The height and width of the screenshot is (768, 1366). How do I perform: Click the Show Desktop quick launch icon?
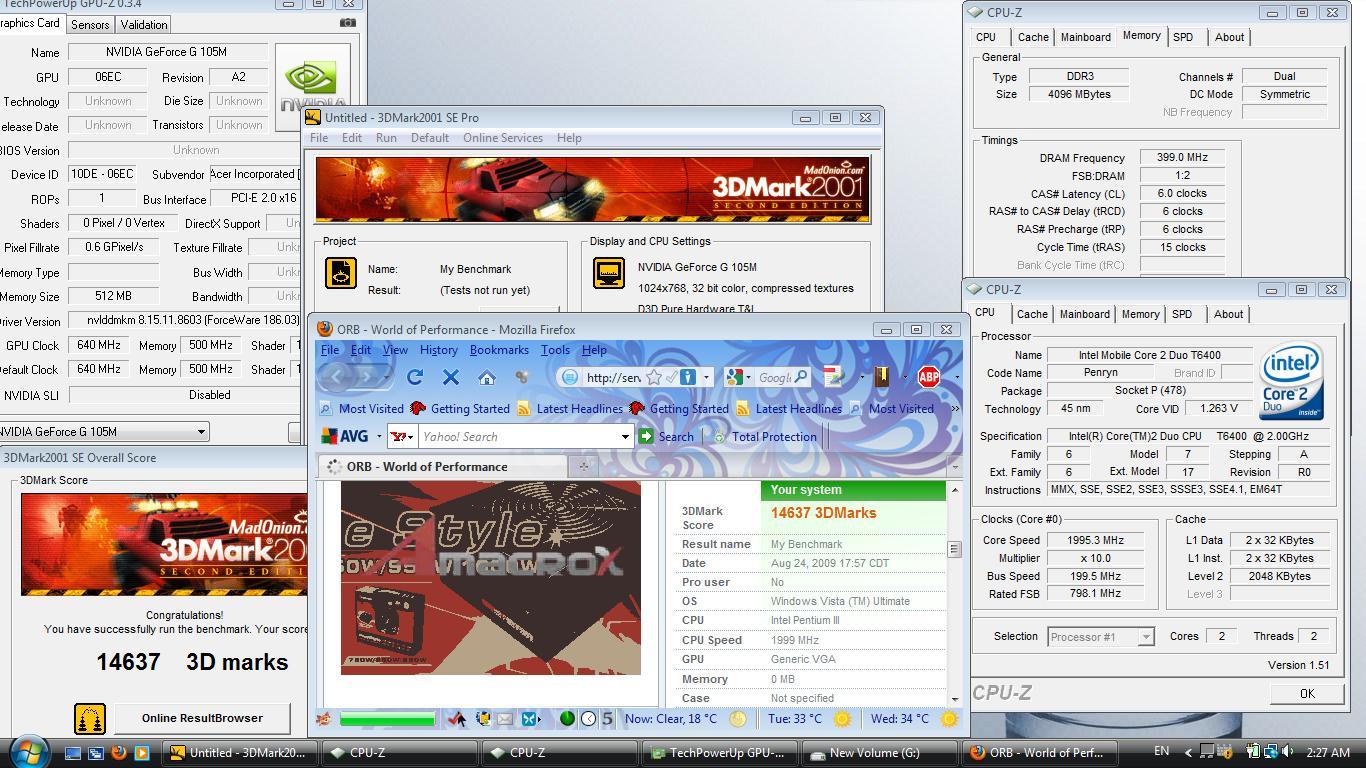tap(73, 752)
